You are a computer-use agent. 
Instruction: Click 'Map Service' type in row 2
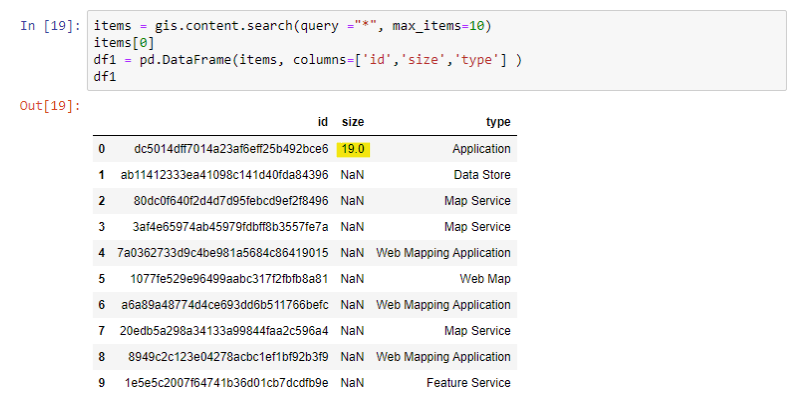point(477,201)
